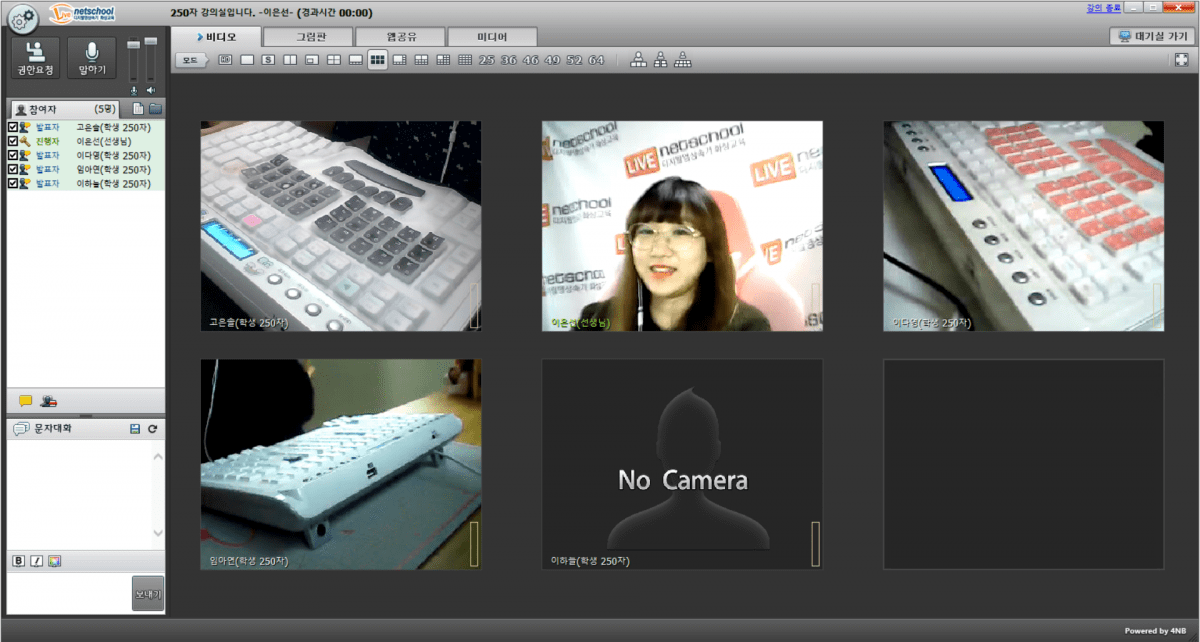
Task: Click the 권한요청 permission request button
Action: [x=35, y=59]
